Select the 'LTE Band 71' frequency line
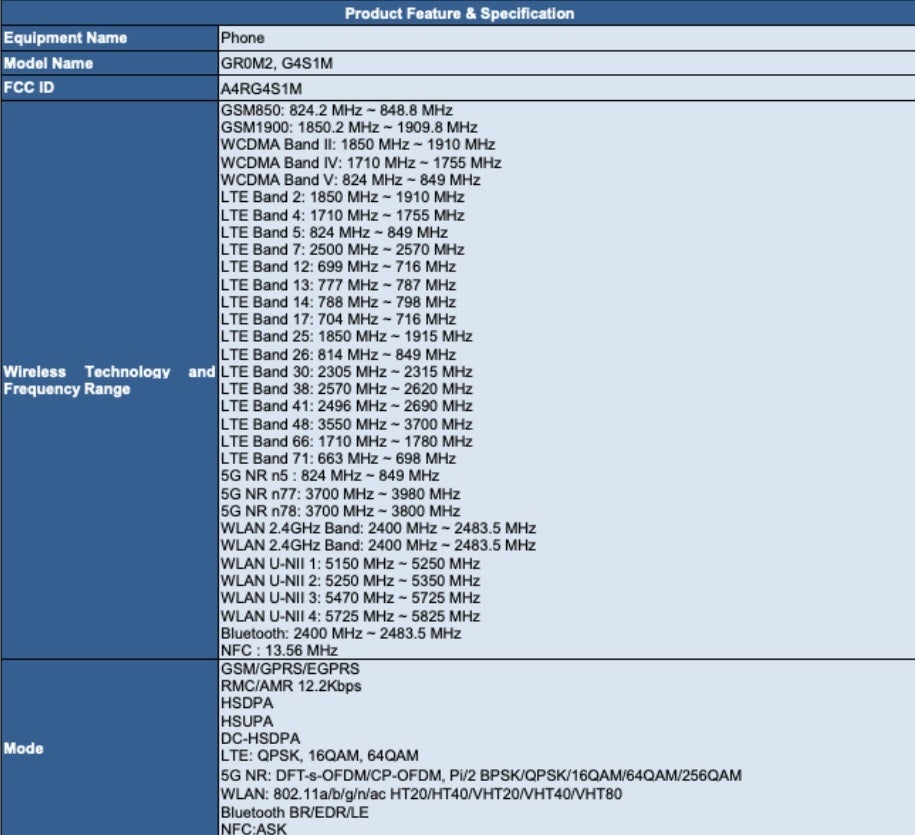 click(338, 458)
